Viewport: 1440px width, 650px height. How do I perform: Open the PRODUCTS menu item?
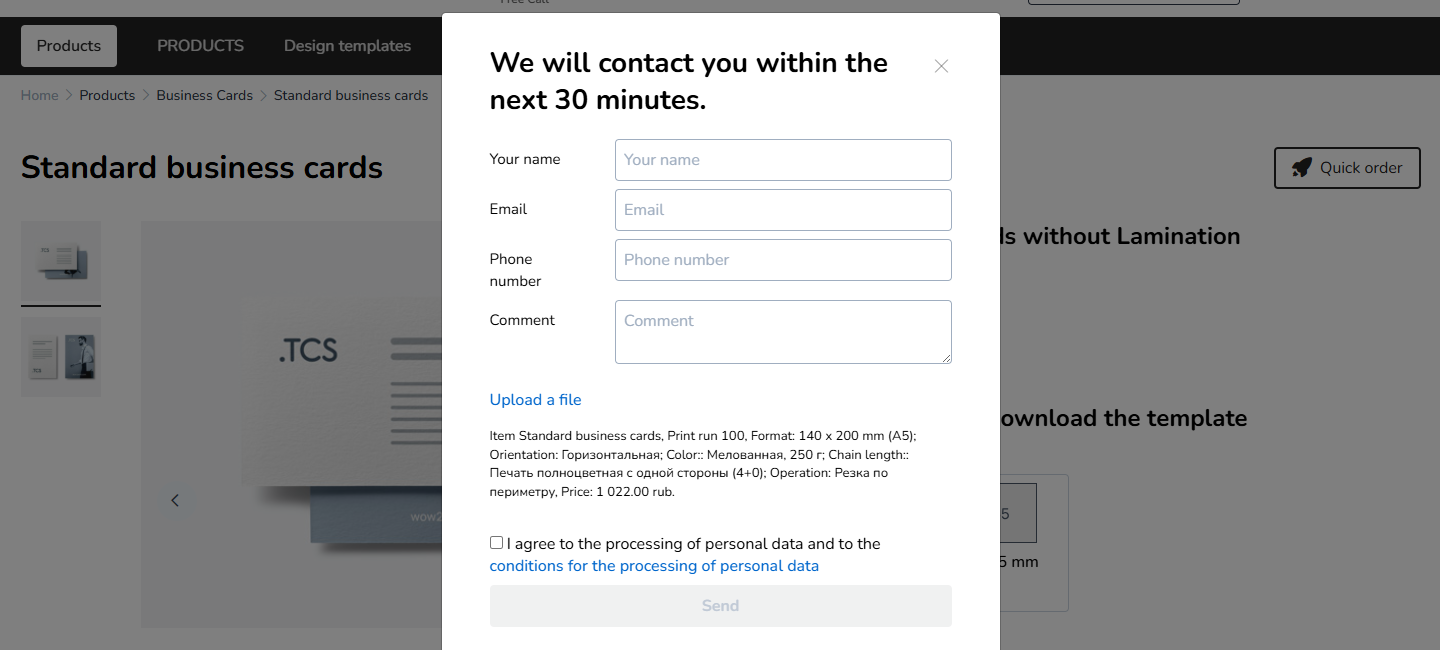pos(200,46)
